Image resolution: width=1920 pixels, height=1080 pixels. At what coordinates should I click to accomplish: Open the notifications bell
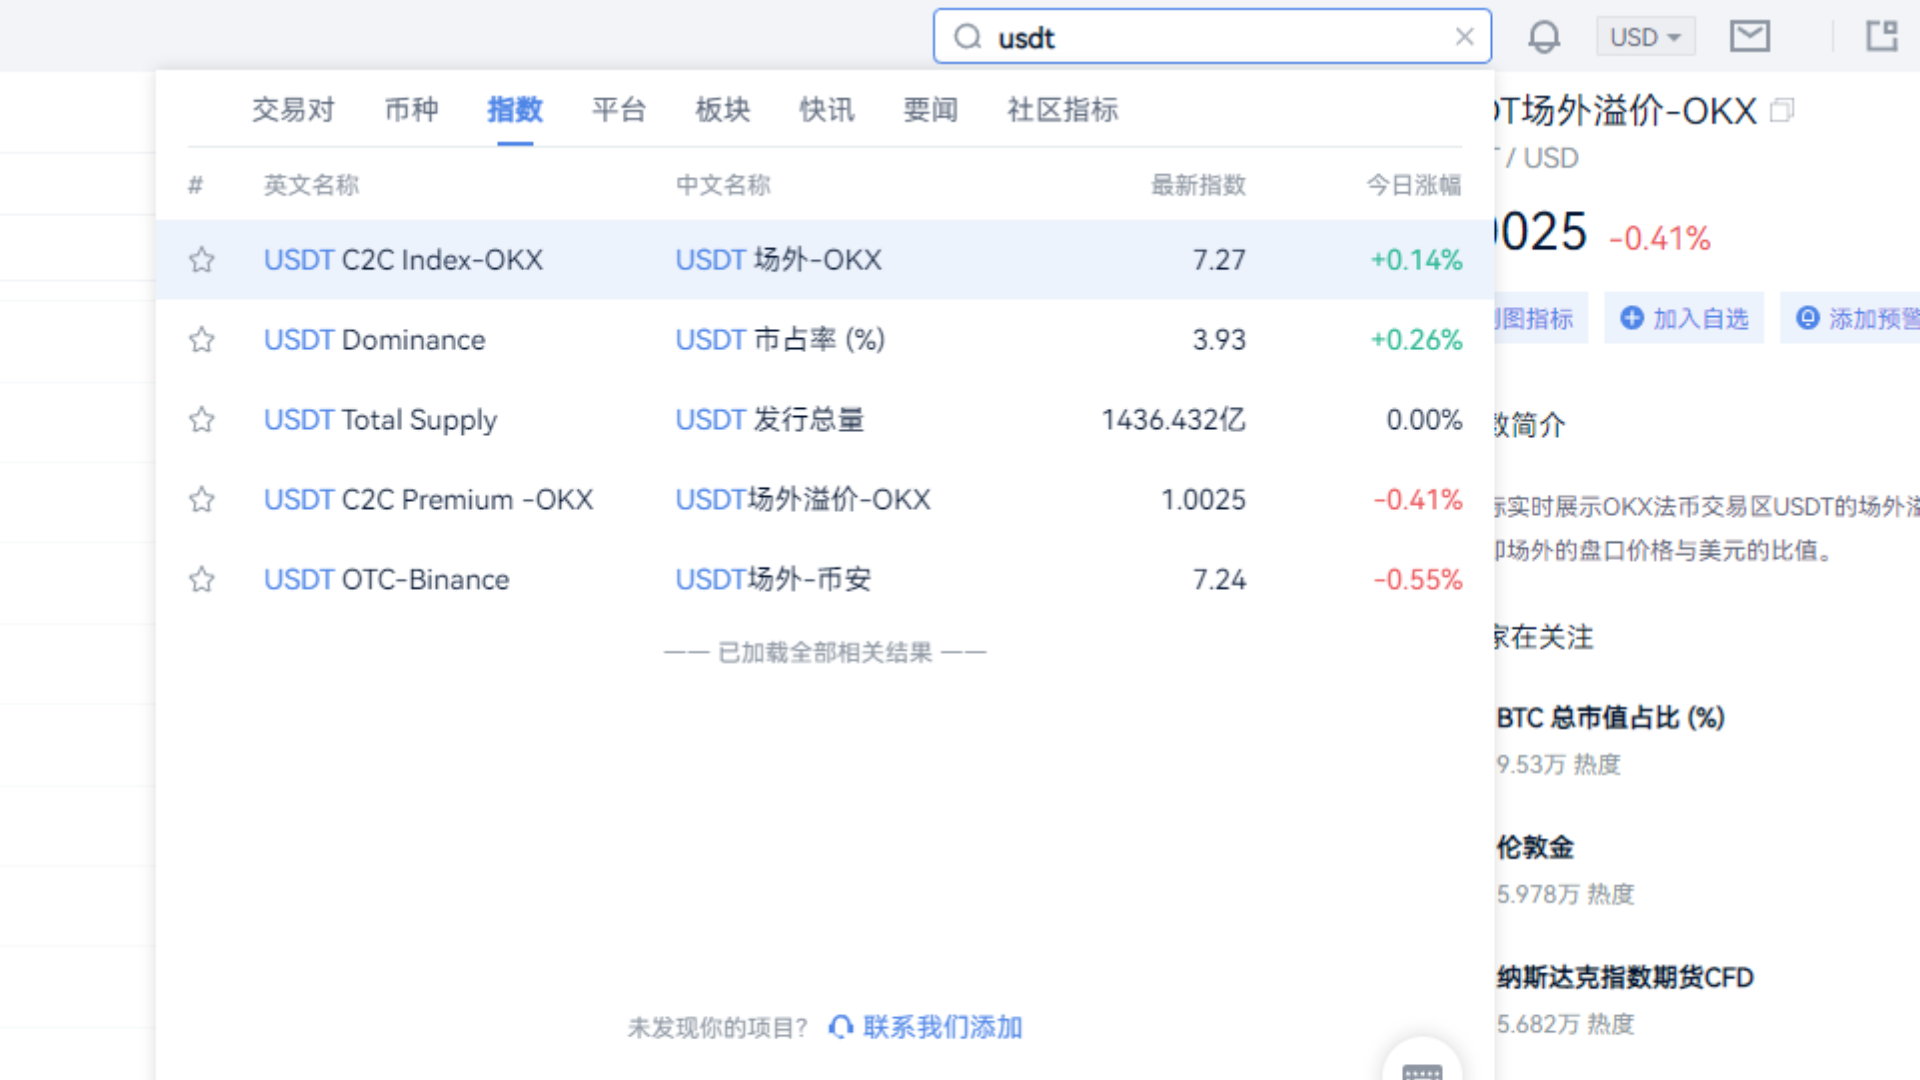(1544, 37)
